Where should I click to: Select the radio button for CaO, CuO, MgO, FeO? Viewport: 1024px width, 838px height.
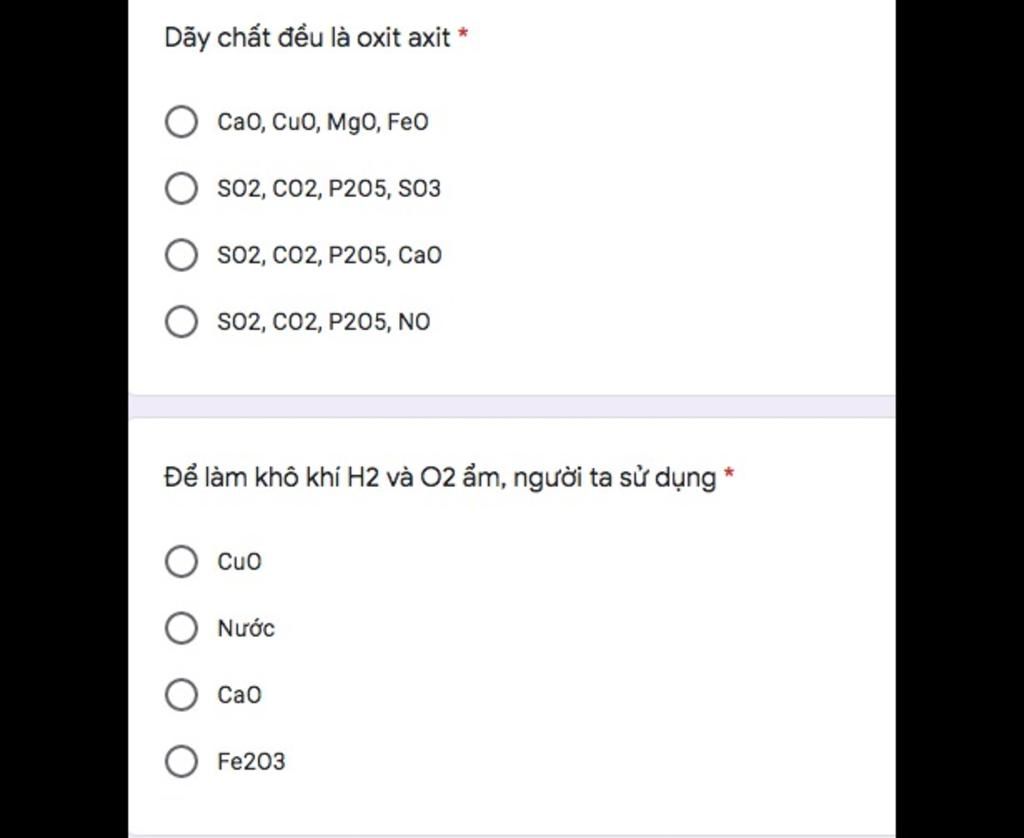click(x=181, y=122)
